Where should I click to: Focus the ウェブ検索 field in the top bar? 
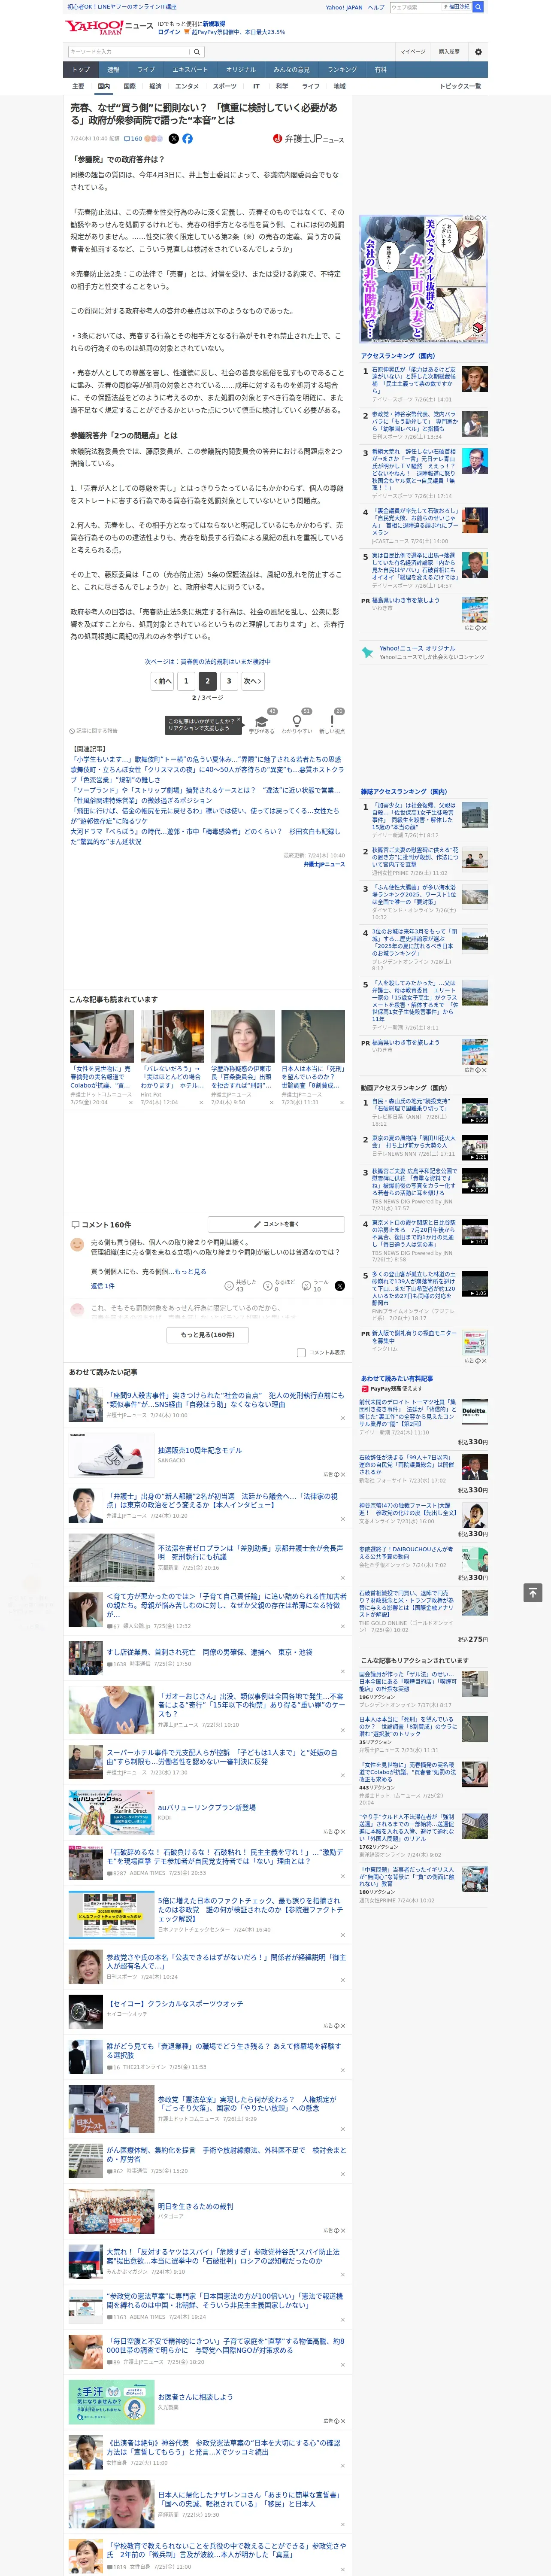(415, 7)
